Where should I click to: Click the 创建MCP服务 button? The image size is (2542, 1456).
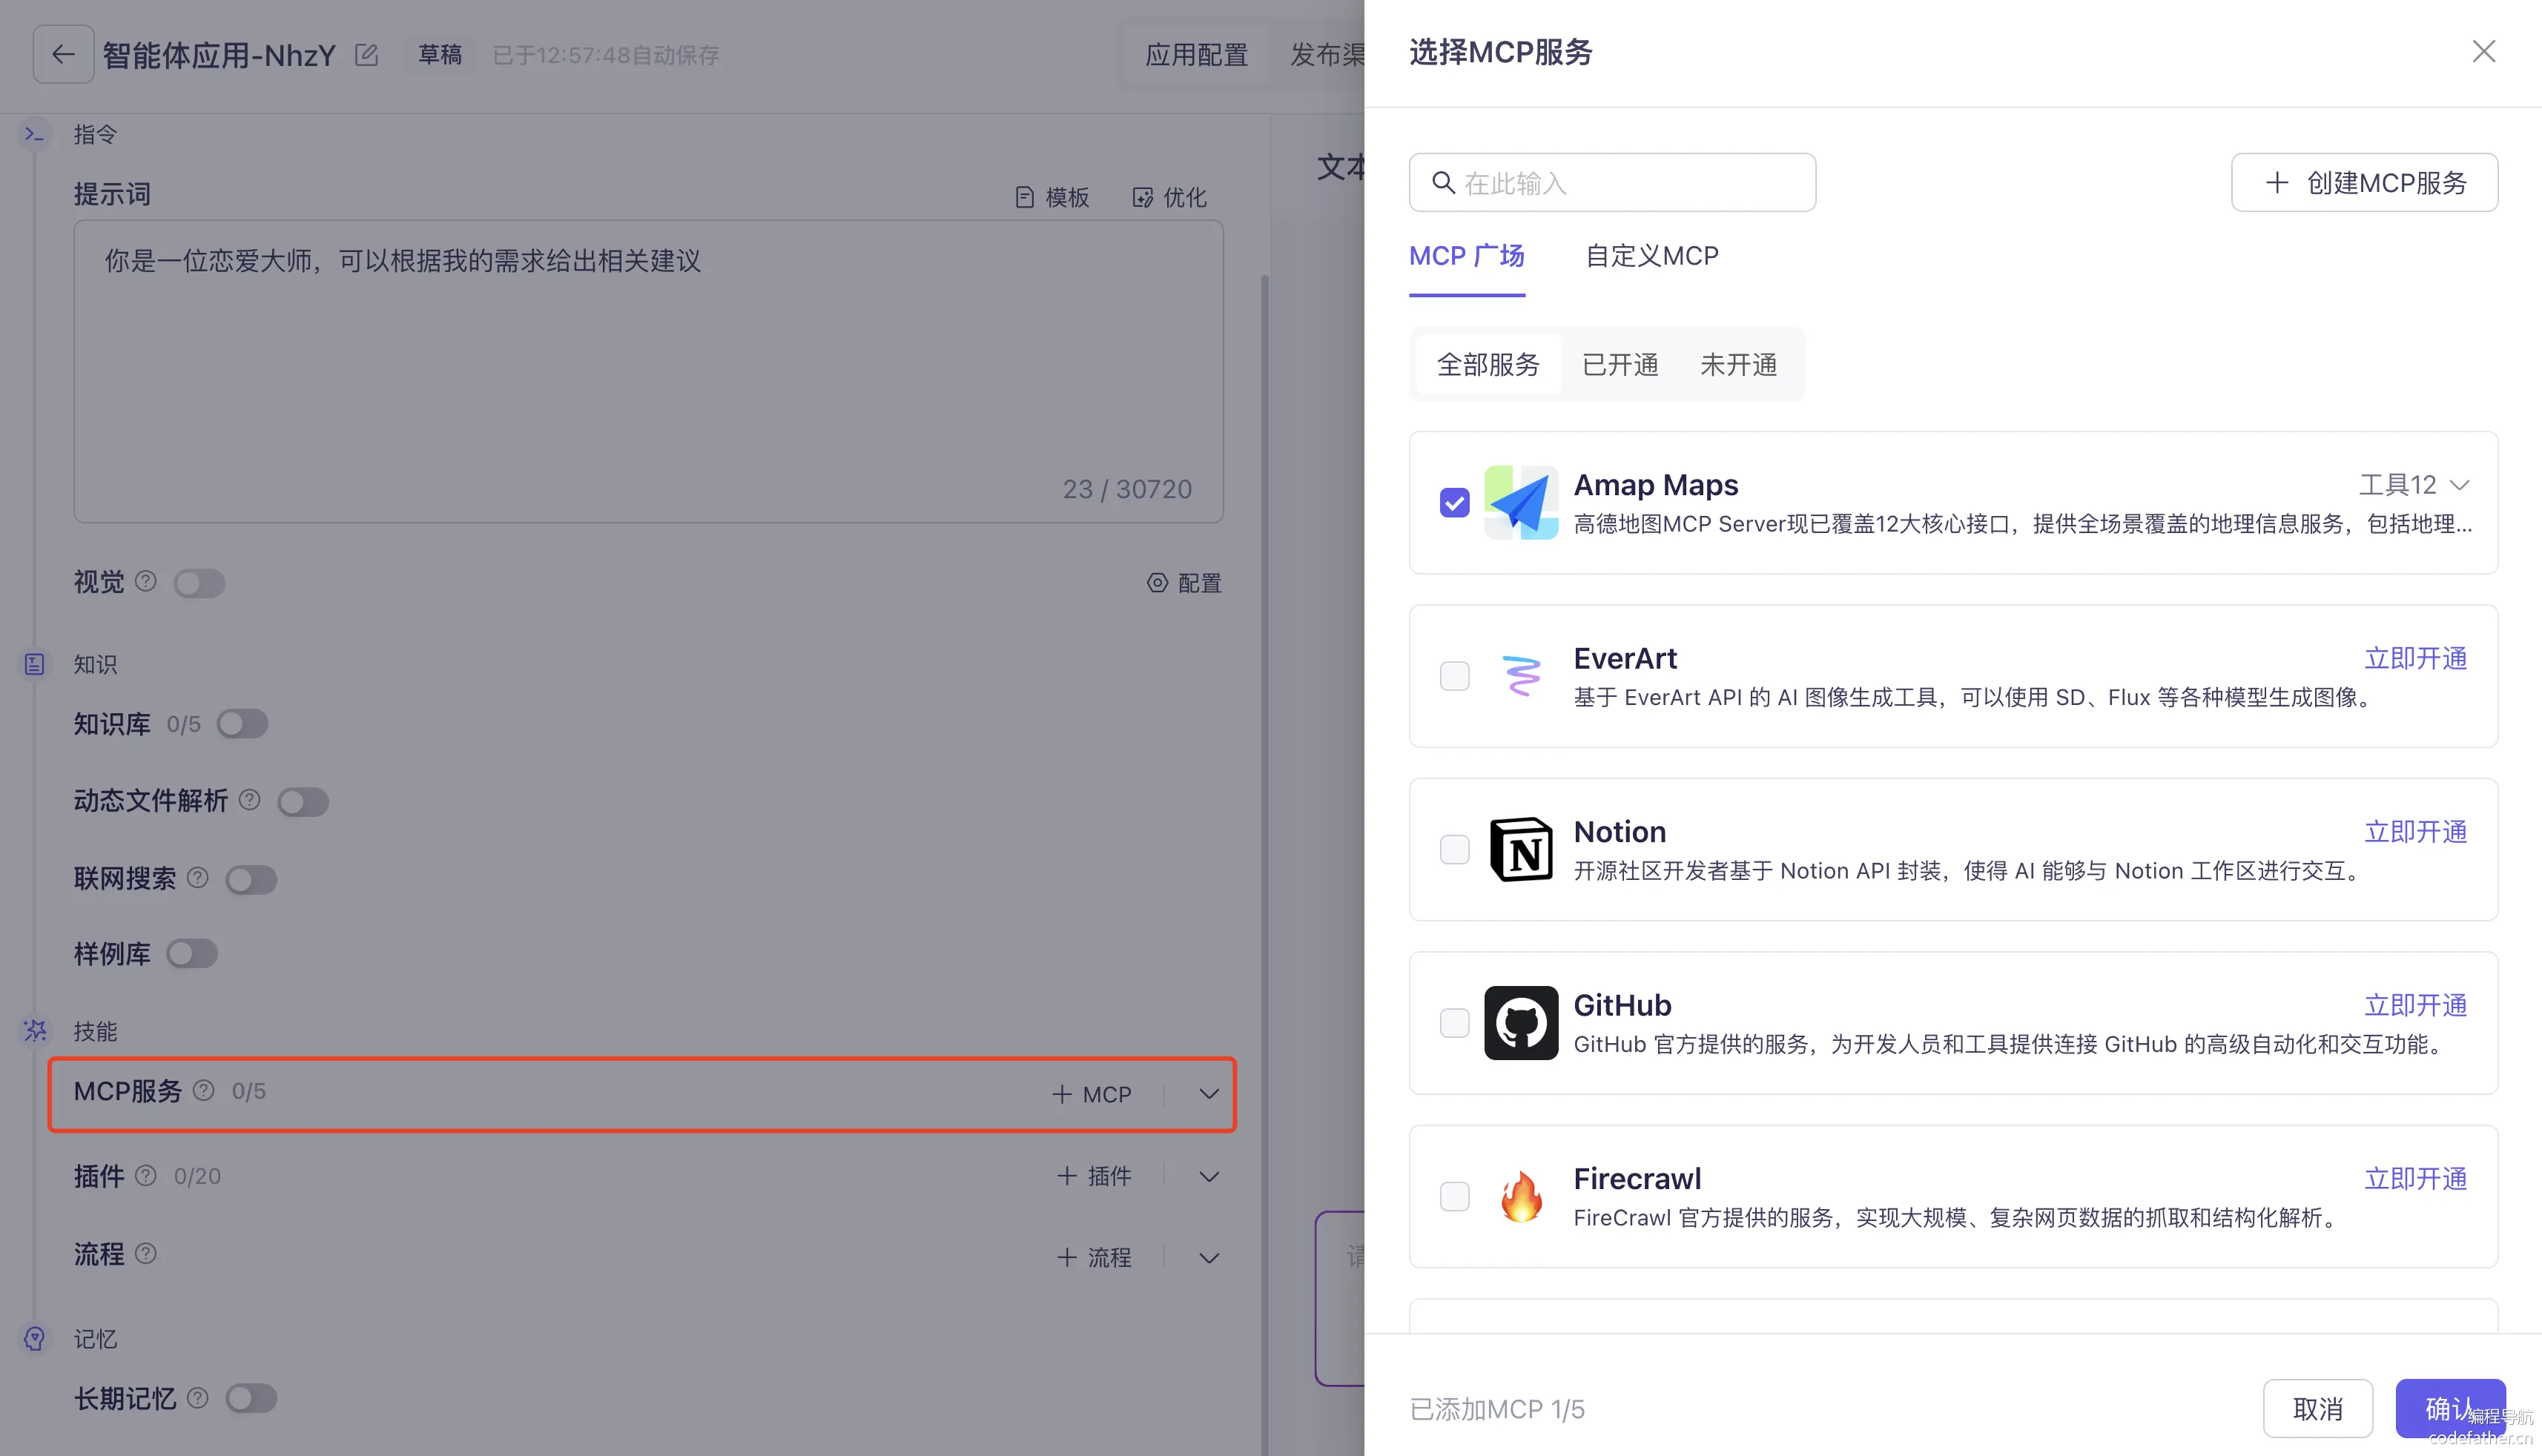[x=2364, y=182]
